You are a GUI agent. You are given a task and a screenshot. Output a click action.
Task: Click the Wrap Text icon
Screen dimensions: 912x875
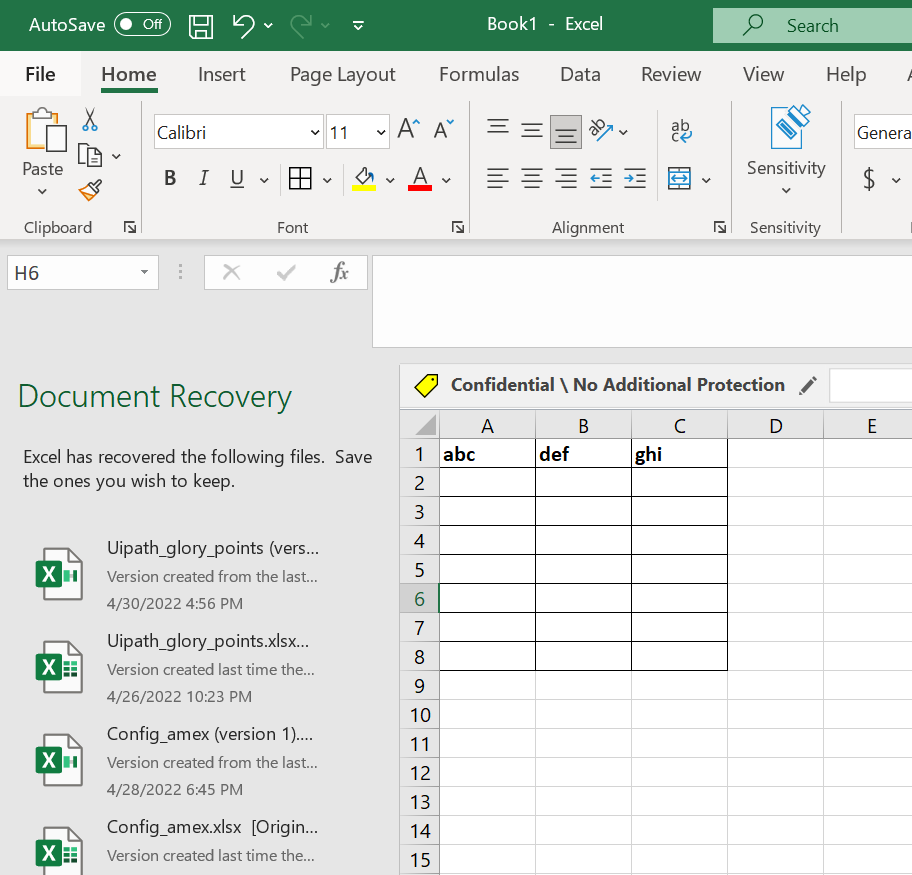click(x=681, y=131)
